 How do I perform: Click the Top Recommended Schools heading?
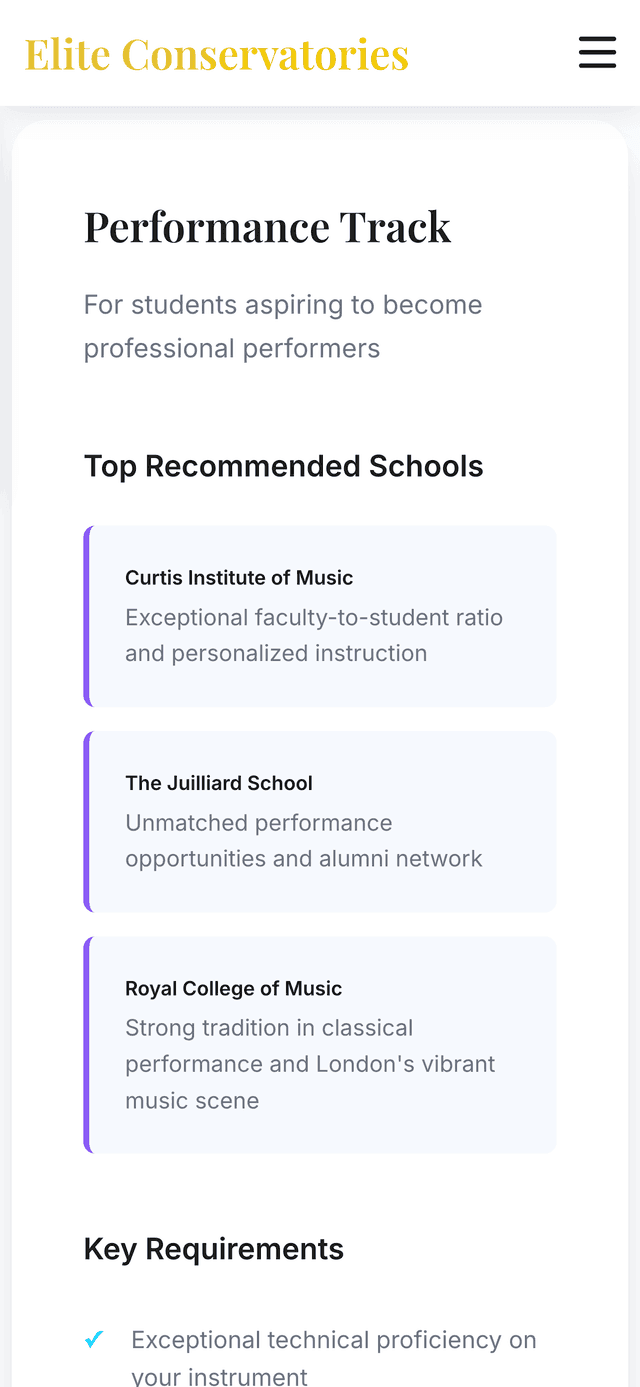click(x=283, y=466)
